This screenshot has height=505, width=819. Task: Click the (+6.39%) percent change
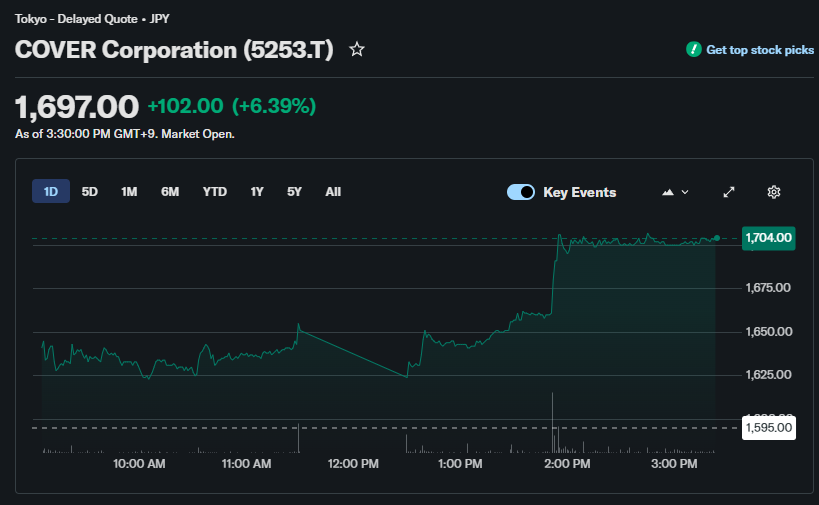click(274, 106)
